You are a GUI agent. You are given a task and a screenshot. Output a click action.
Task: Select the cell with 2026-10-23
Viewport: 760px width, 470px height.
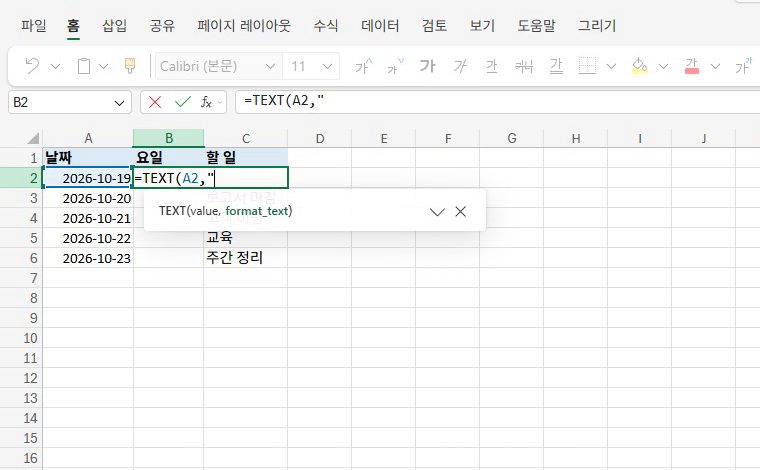click(88, 258)
